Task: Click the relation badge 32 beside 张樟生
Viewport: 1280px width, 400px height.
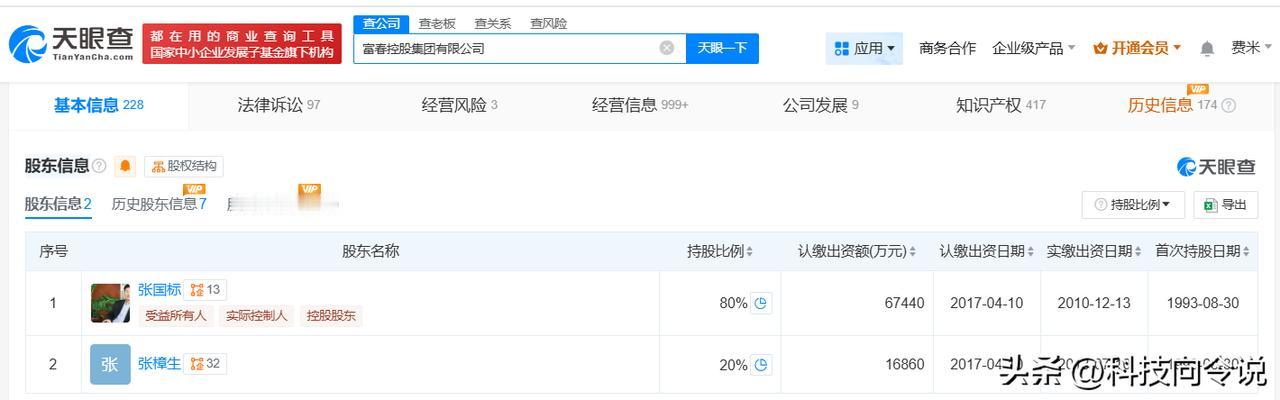Action: click(205, 363)
